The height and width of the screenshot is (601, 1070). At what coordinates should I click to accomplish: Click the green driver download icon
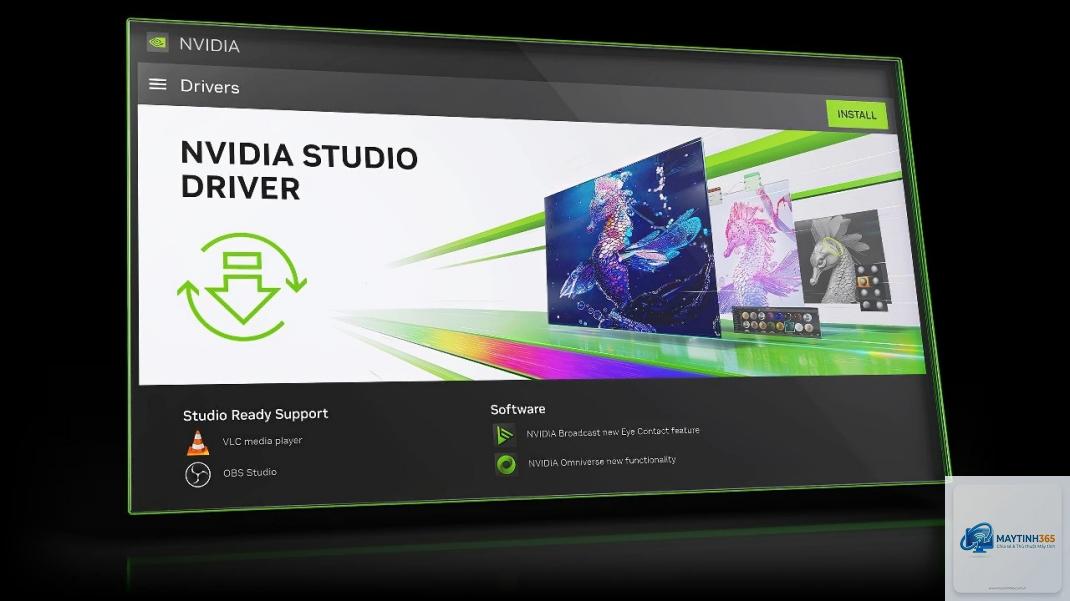[242, 287]
